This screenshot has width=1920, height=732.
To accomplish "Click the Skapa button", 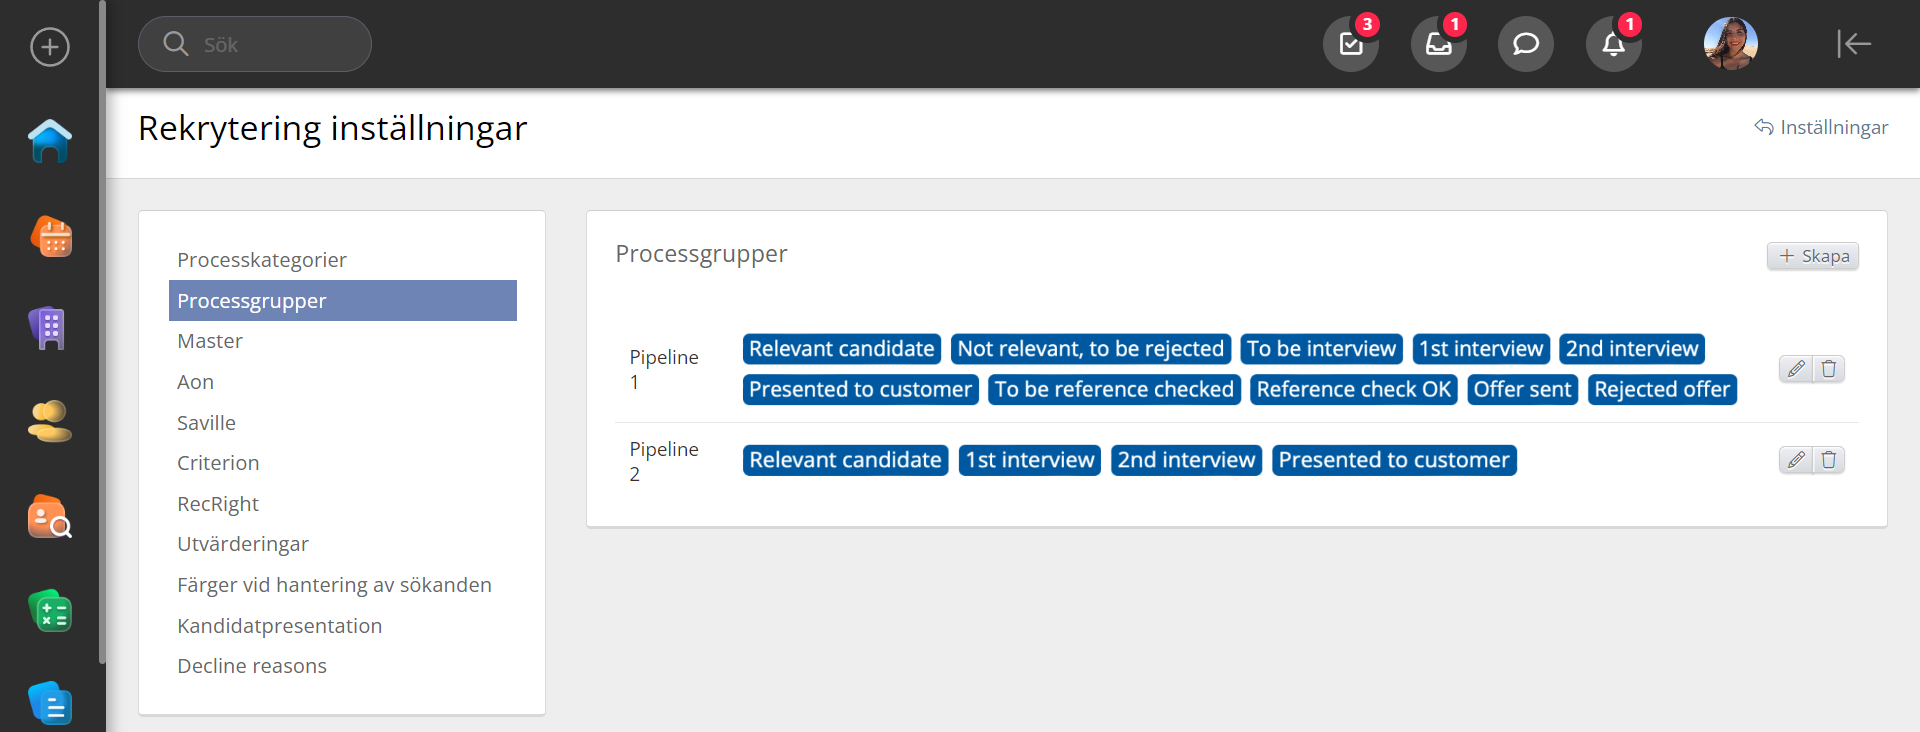I will (1813, 256).
